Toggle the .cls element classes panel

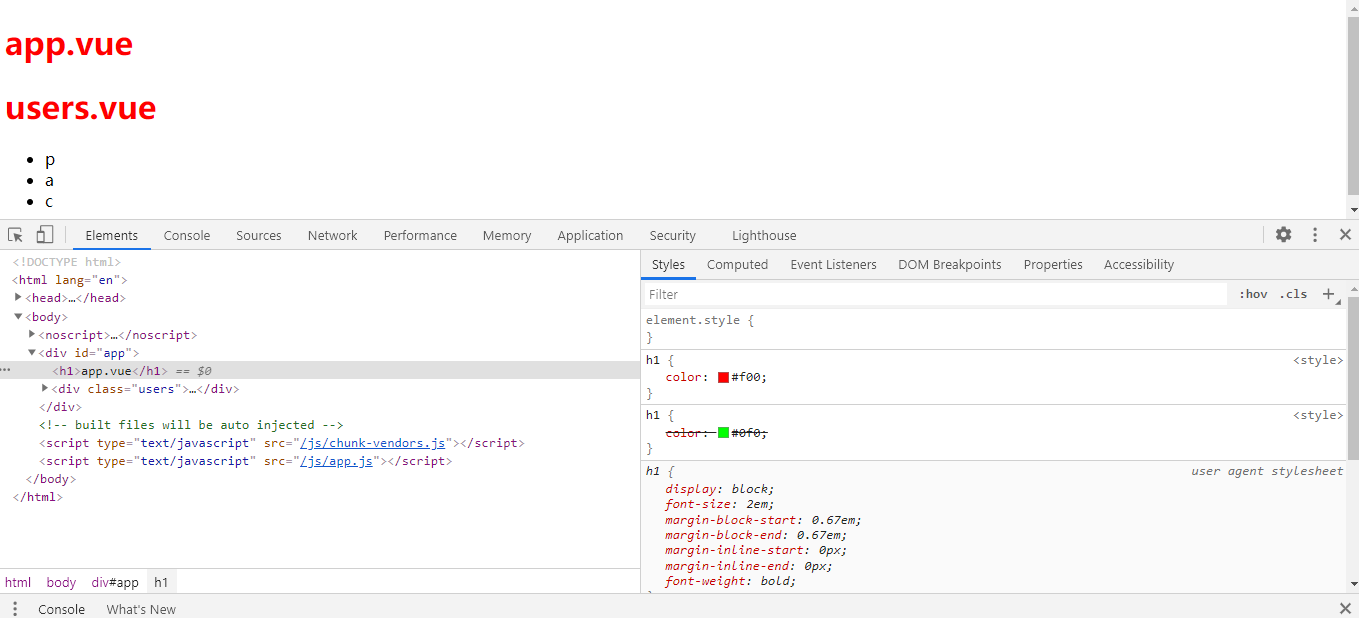coord(1293,294)
